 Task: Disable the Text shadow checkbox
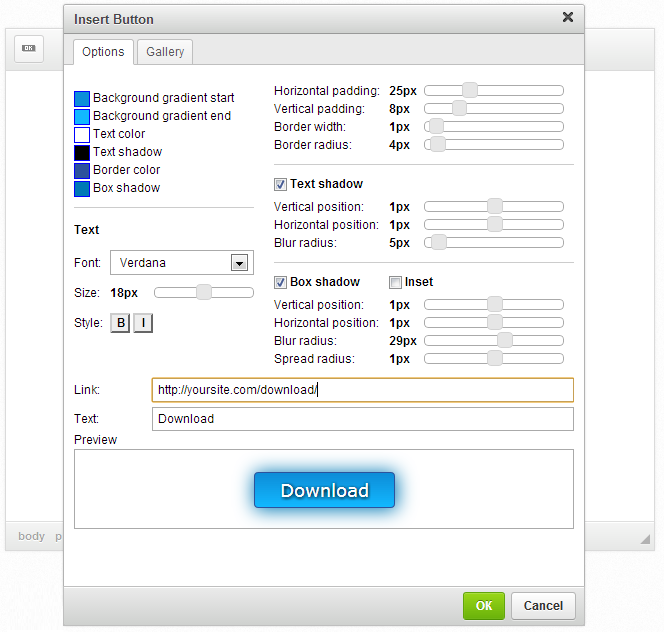click(280, 184)
